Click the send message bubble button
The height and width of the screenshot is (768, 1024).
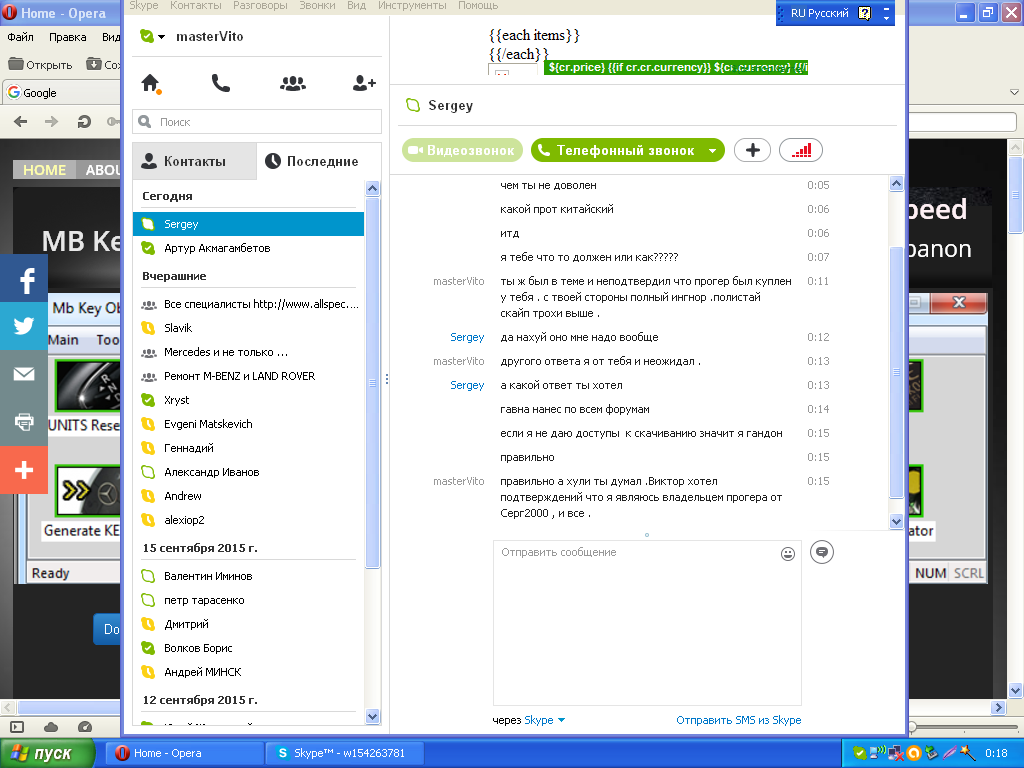coord(822,552)
